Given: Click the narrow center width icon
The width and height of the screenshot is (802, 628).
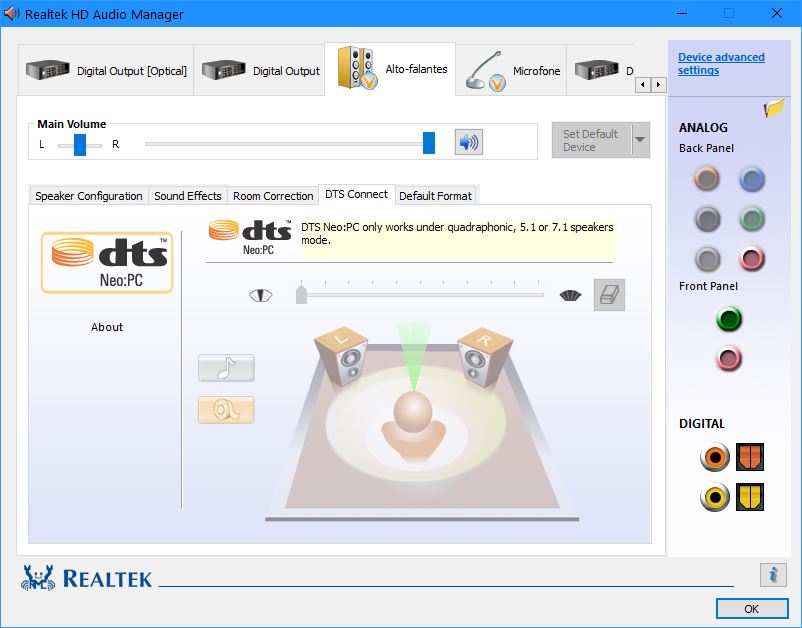Looking at the screenshot, I should coord(261,296).
